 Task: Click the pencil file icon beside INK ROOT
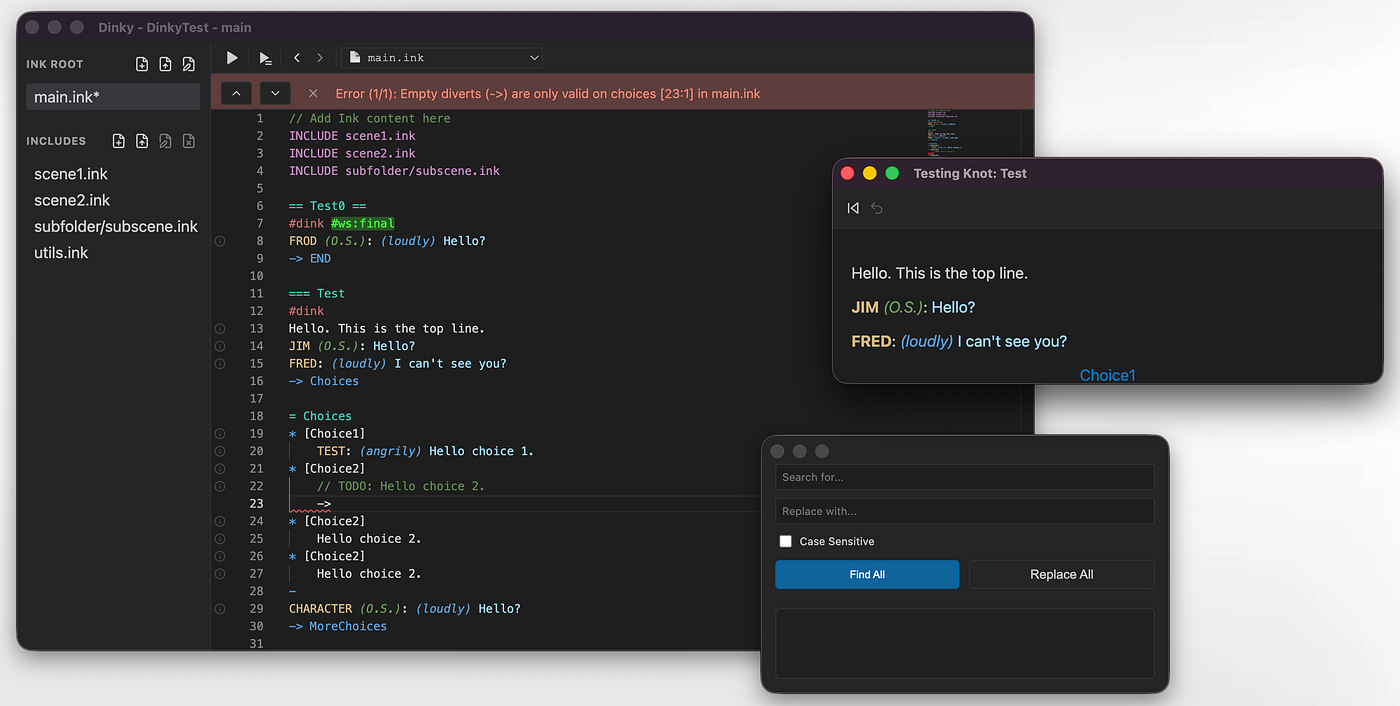tap(189, 64)
